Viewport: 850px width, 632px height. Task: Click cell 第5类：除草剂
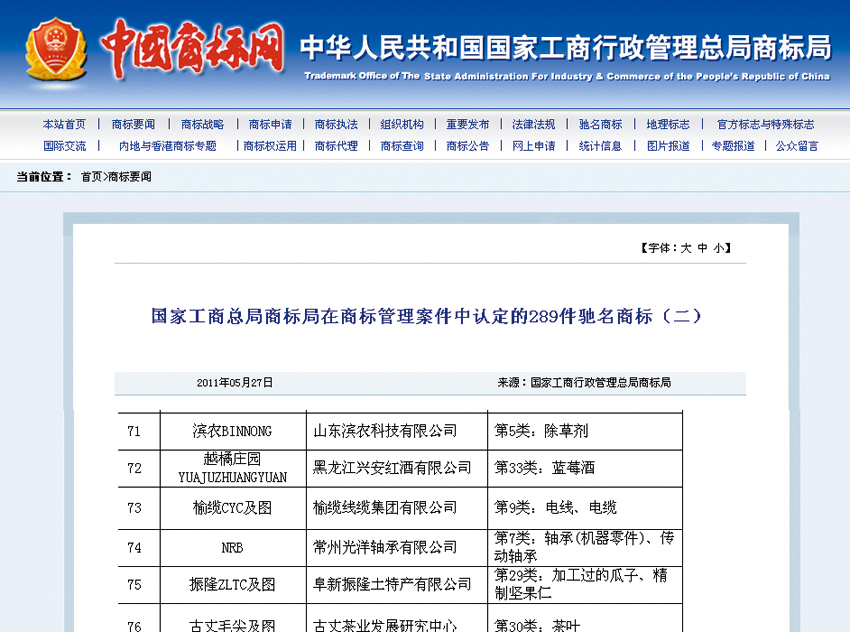(585, 431)
